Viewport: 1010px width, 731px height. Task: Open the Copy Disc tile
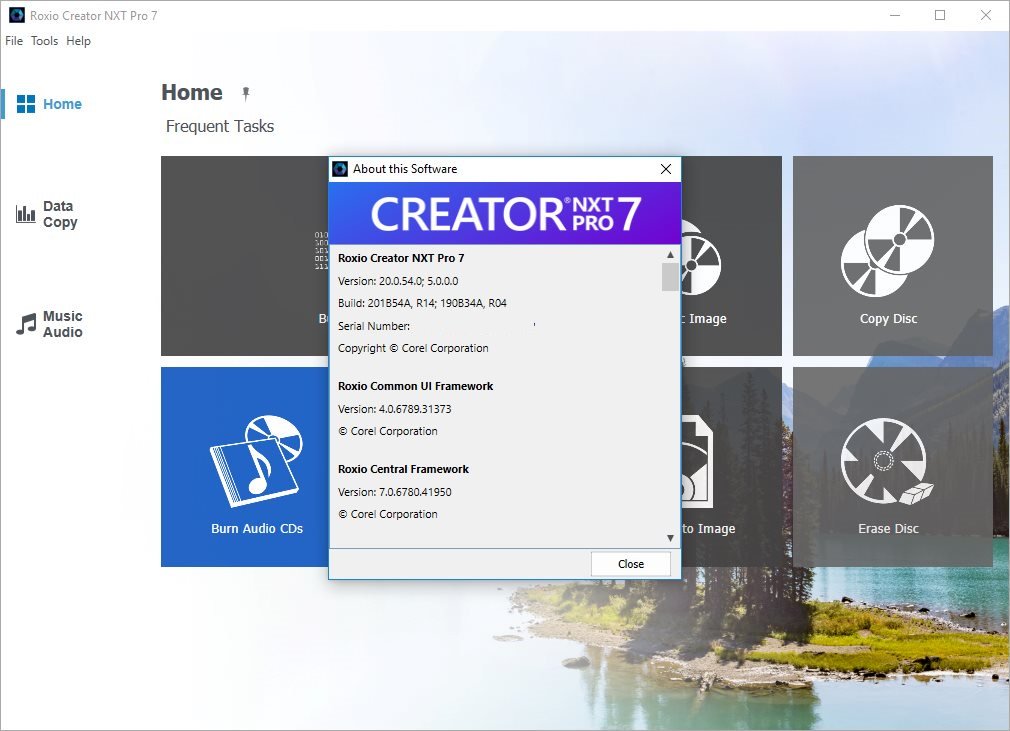click(x=892, y=256)
